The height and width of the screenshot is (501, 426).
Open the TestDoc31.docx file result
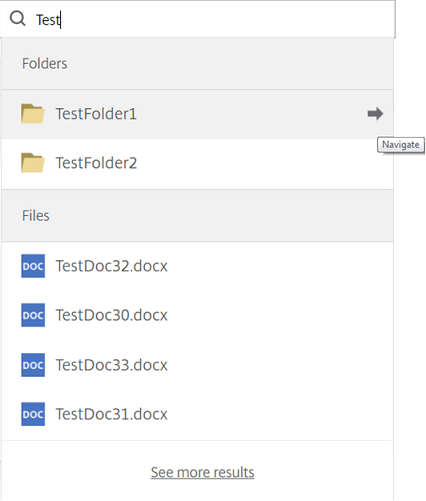pyautogui.click(x=197, y=414)
